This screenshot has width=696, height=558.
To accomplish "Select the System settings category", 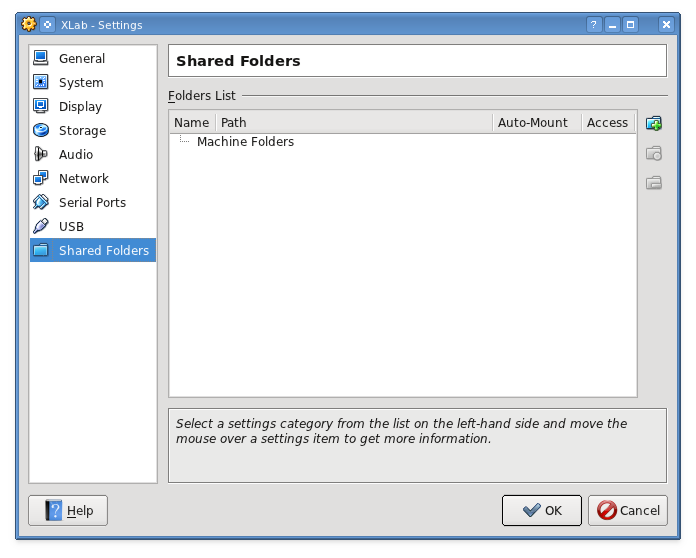I will [93, 82].
